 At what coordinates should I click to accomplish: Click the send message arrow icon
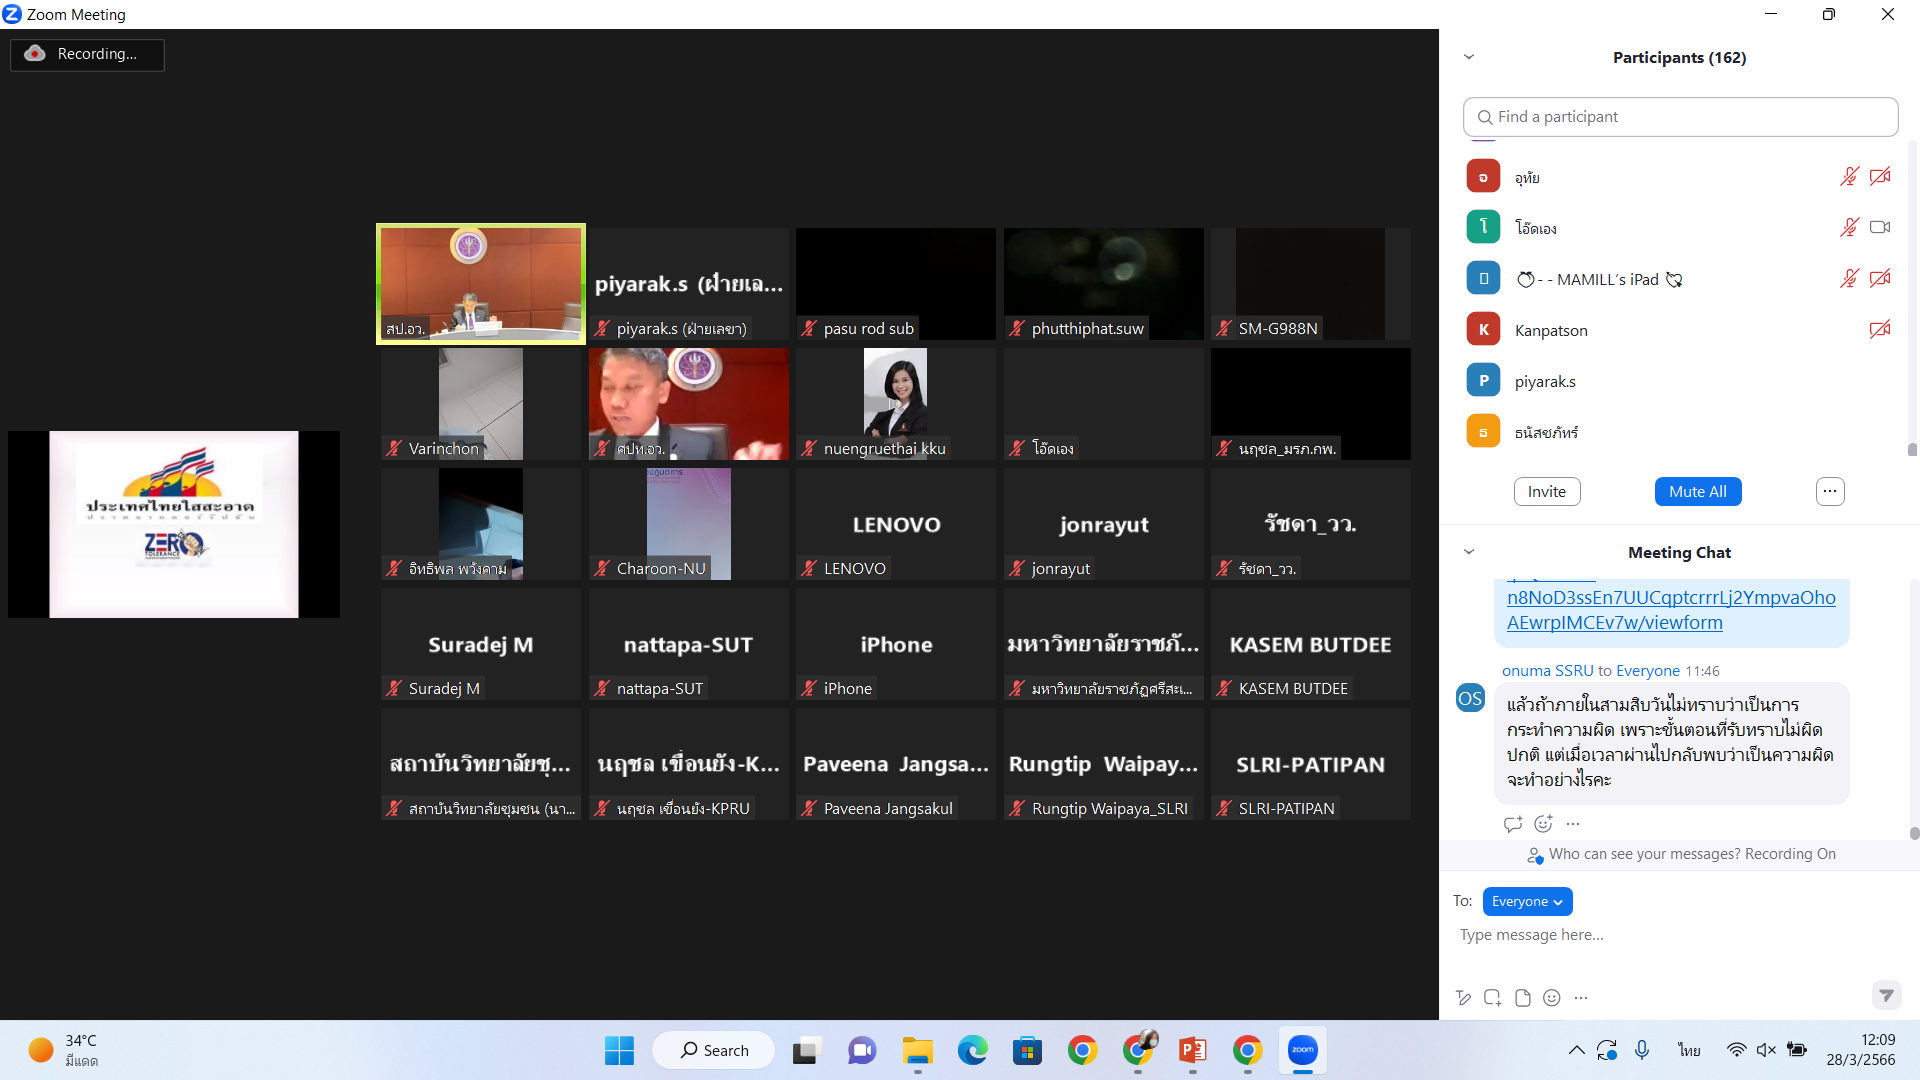coord(1886,995)
